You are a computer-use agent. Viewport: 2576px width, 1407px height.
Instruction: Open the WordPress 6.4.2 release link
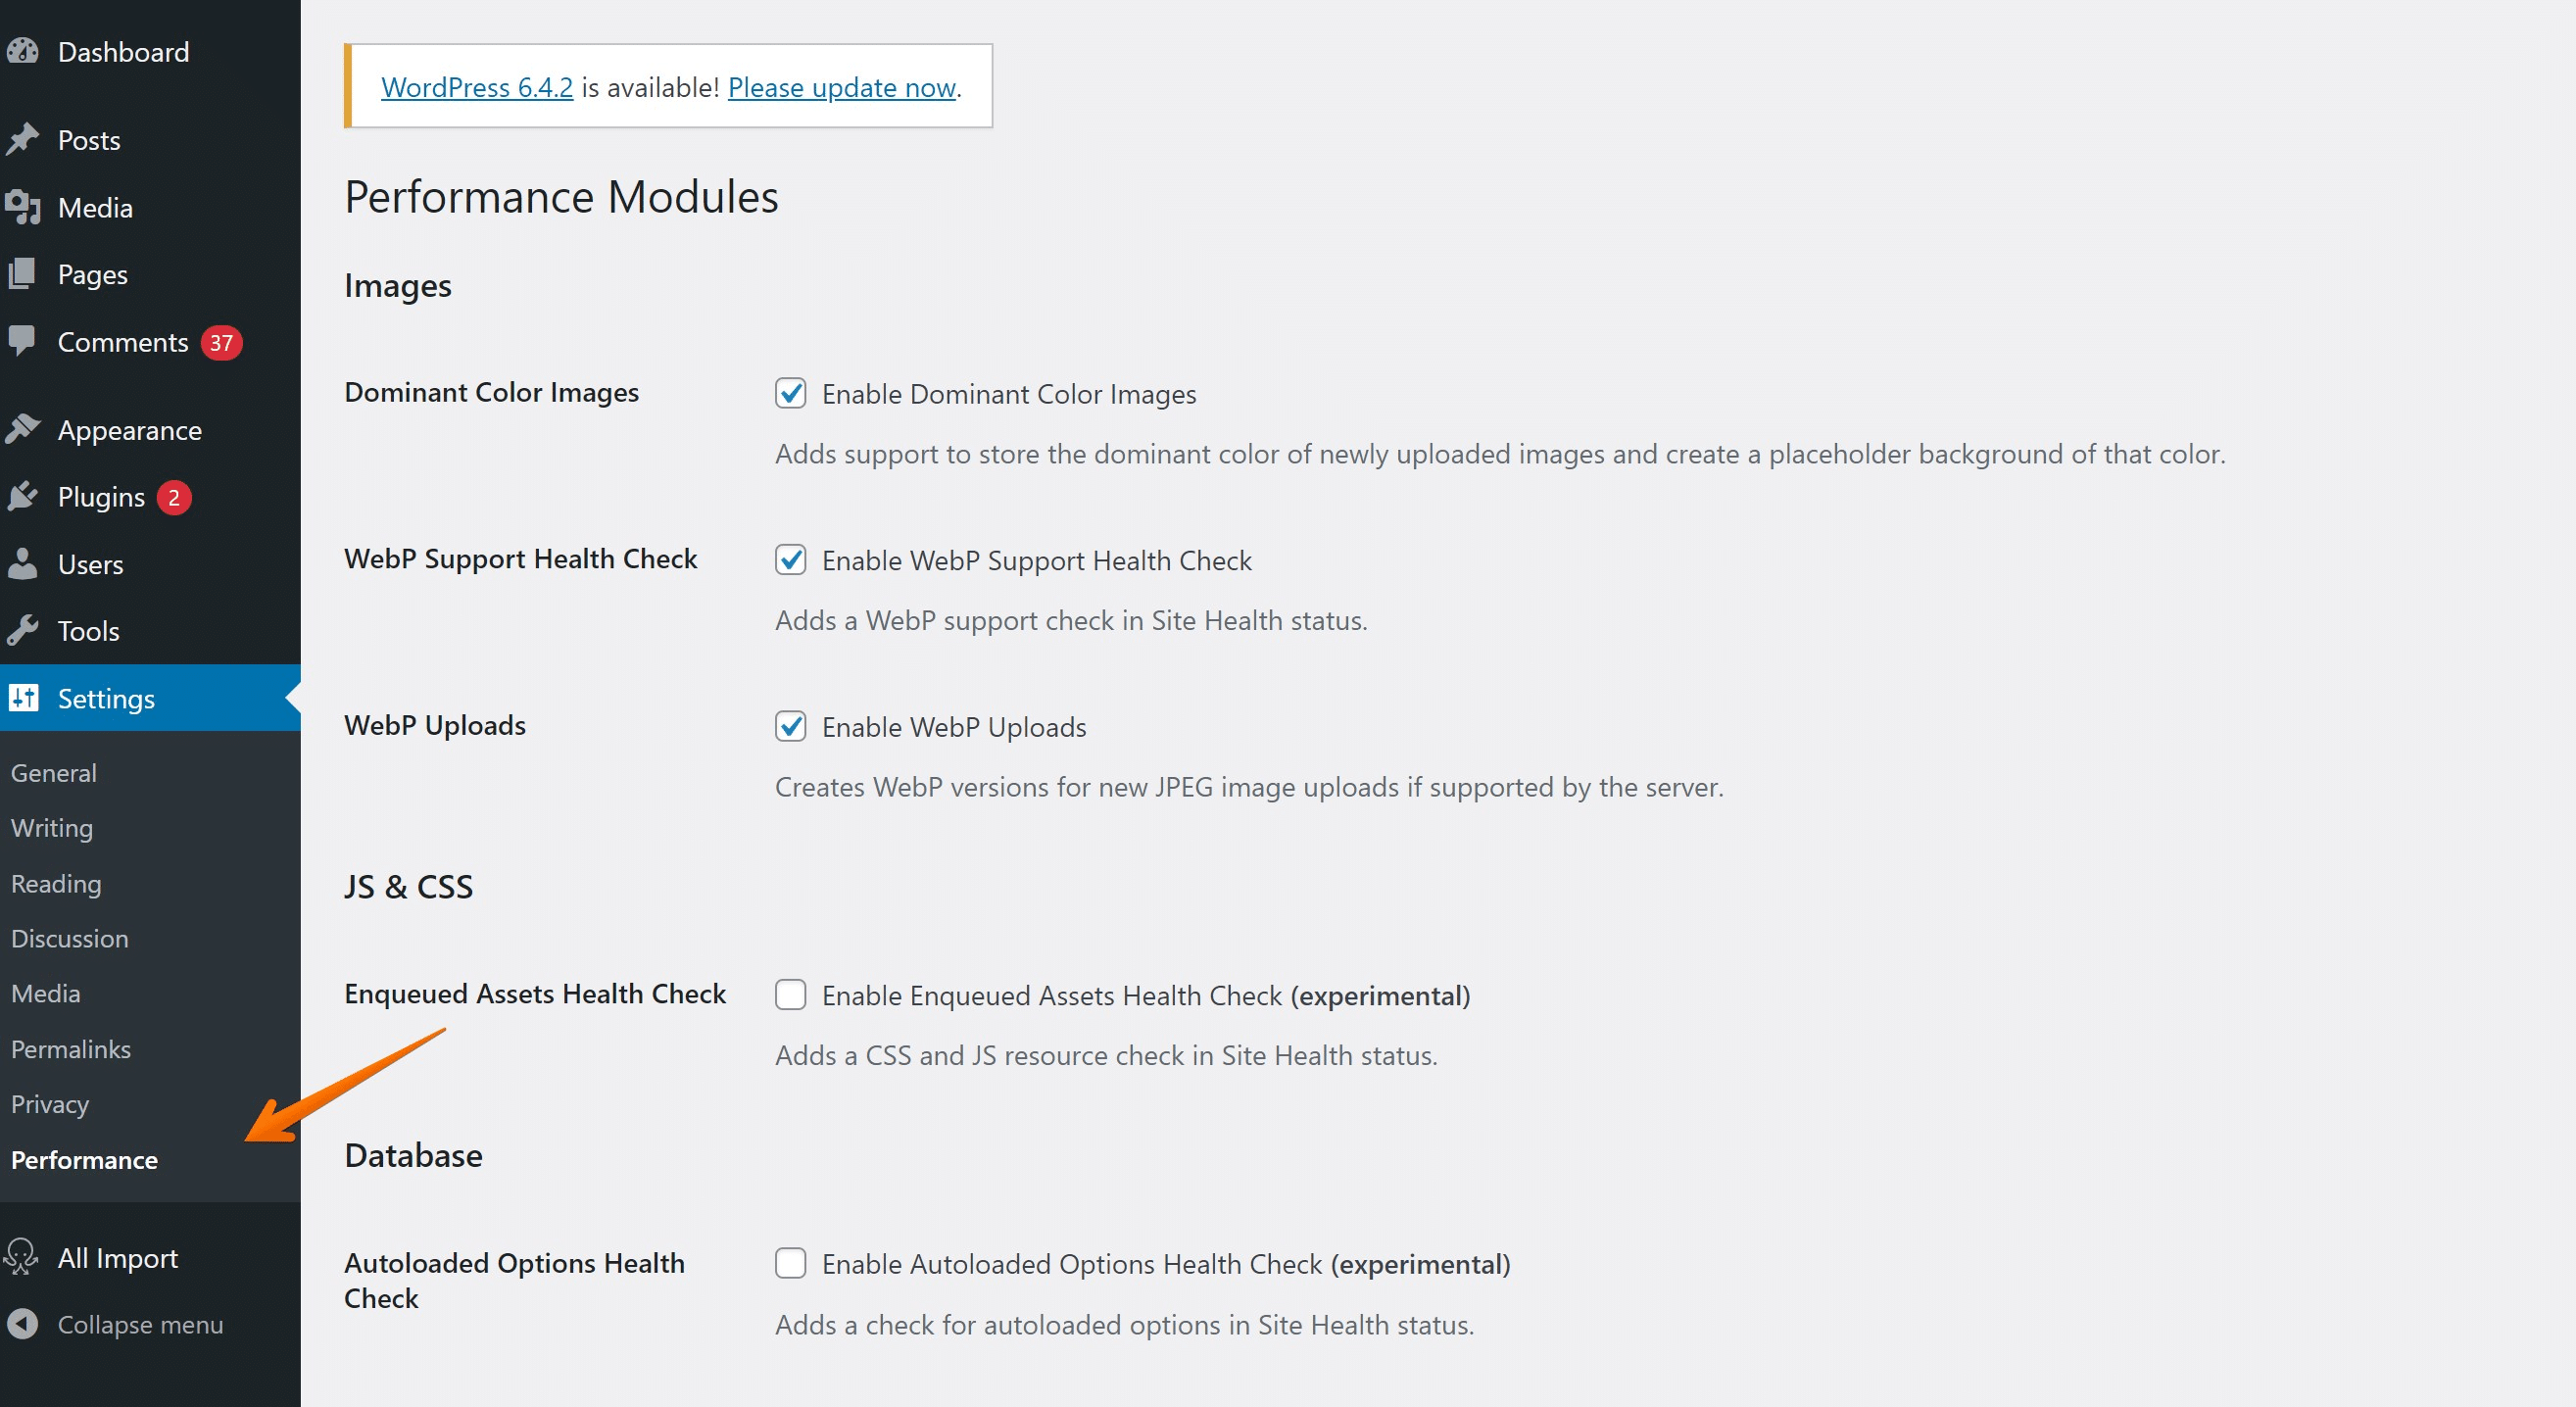pyautogui.click(x=477, y=87)
